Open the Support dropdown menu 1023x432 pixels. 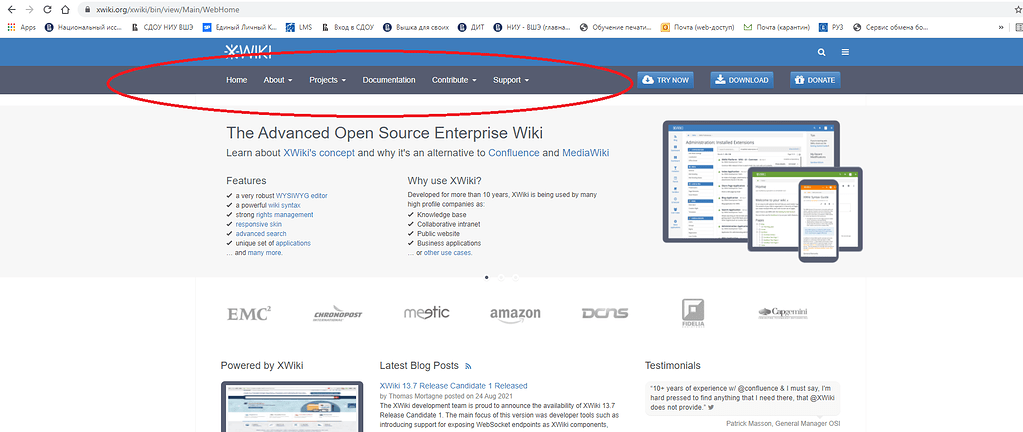click(510, 80)
